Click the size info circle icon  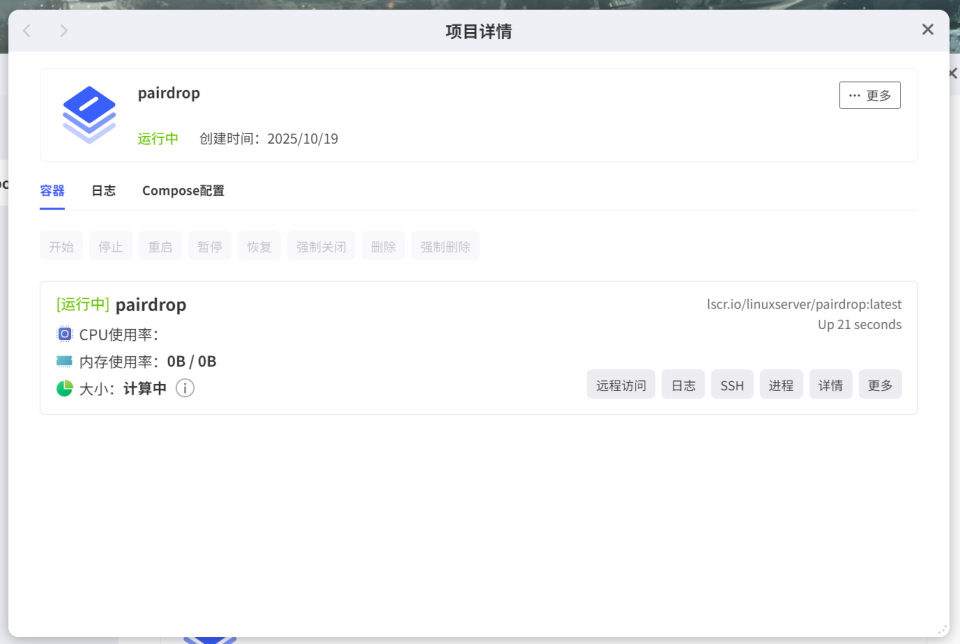coord(185,388)
